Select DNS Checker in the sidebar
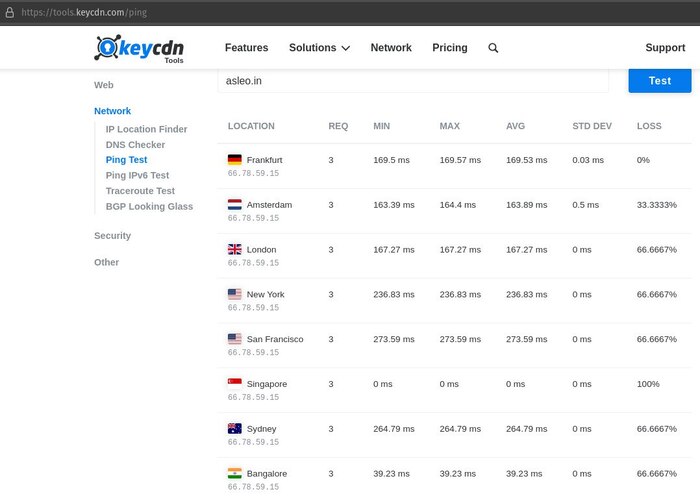 click(x=135, y=145)
